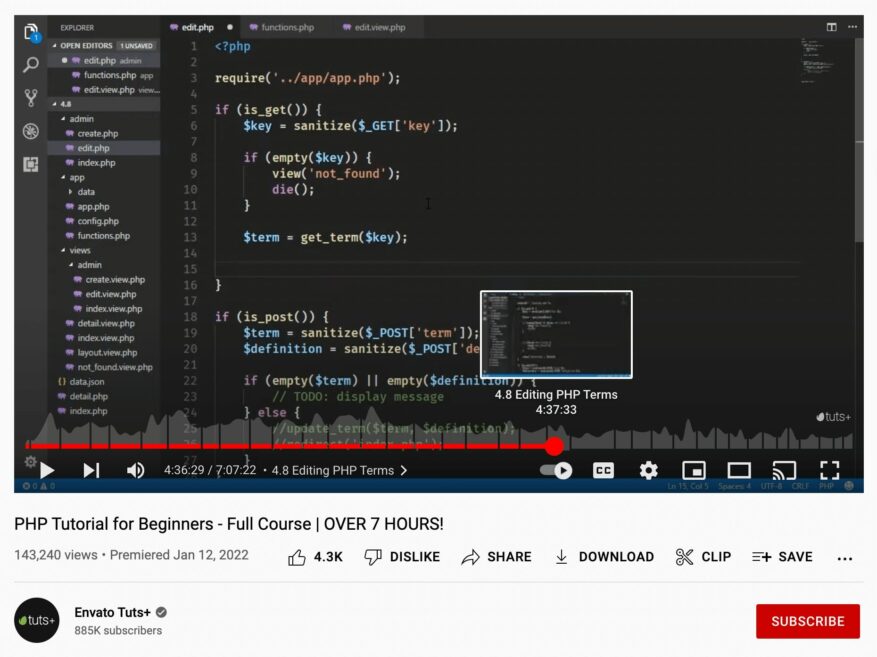Image resolution: width=877 pixels, height=657 pixels.
Task: Mute the video using the volume icon
Action: [x=135, y=470]
